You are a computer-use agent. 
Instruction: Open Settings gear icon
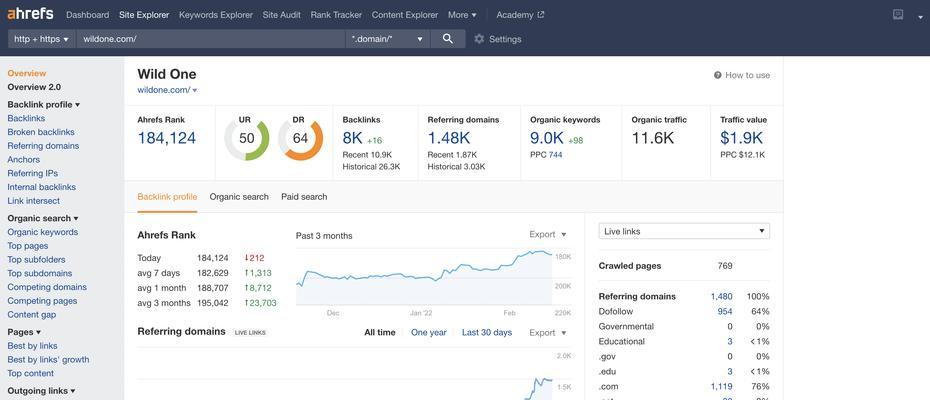tap(479, 39)
